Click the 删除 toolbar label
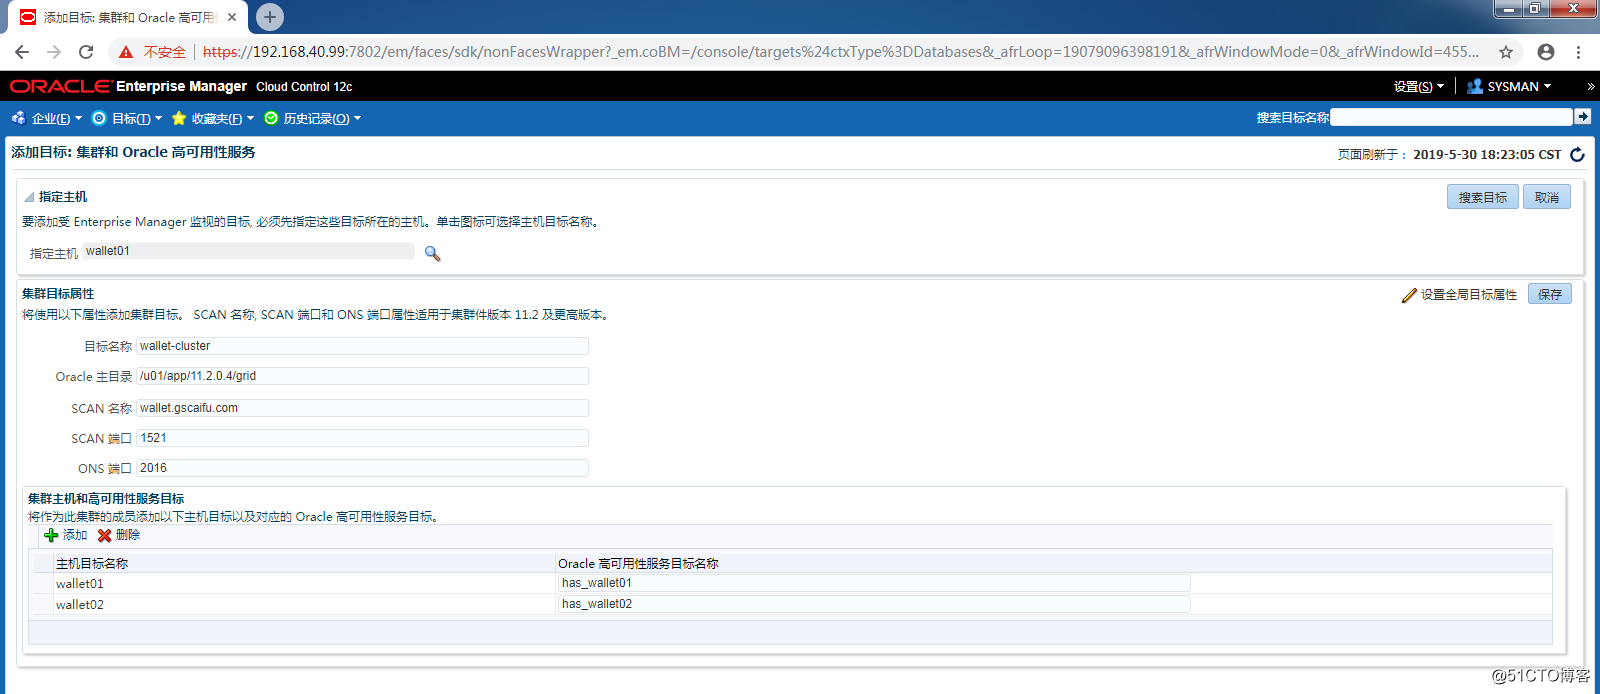This screenshot has width=1600, height=694. click(128, 535)
